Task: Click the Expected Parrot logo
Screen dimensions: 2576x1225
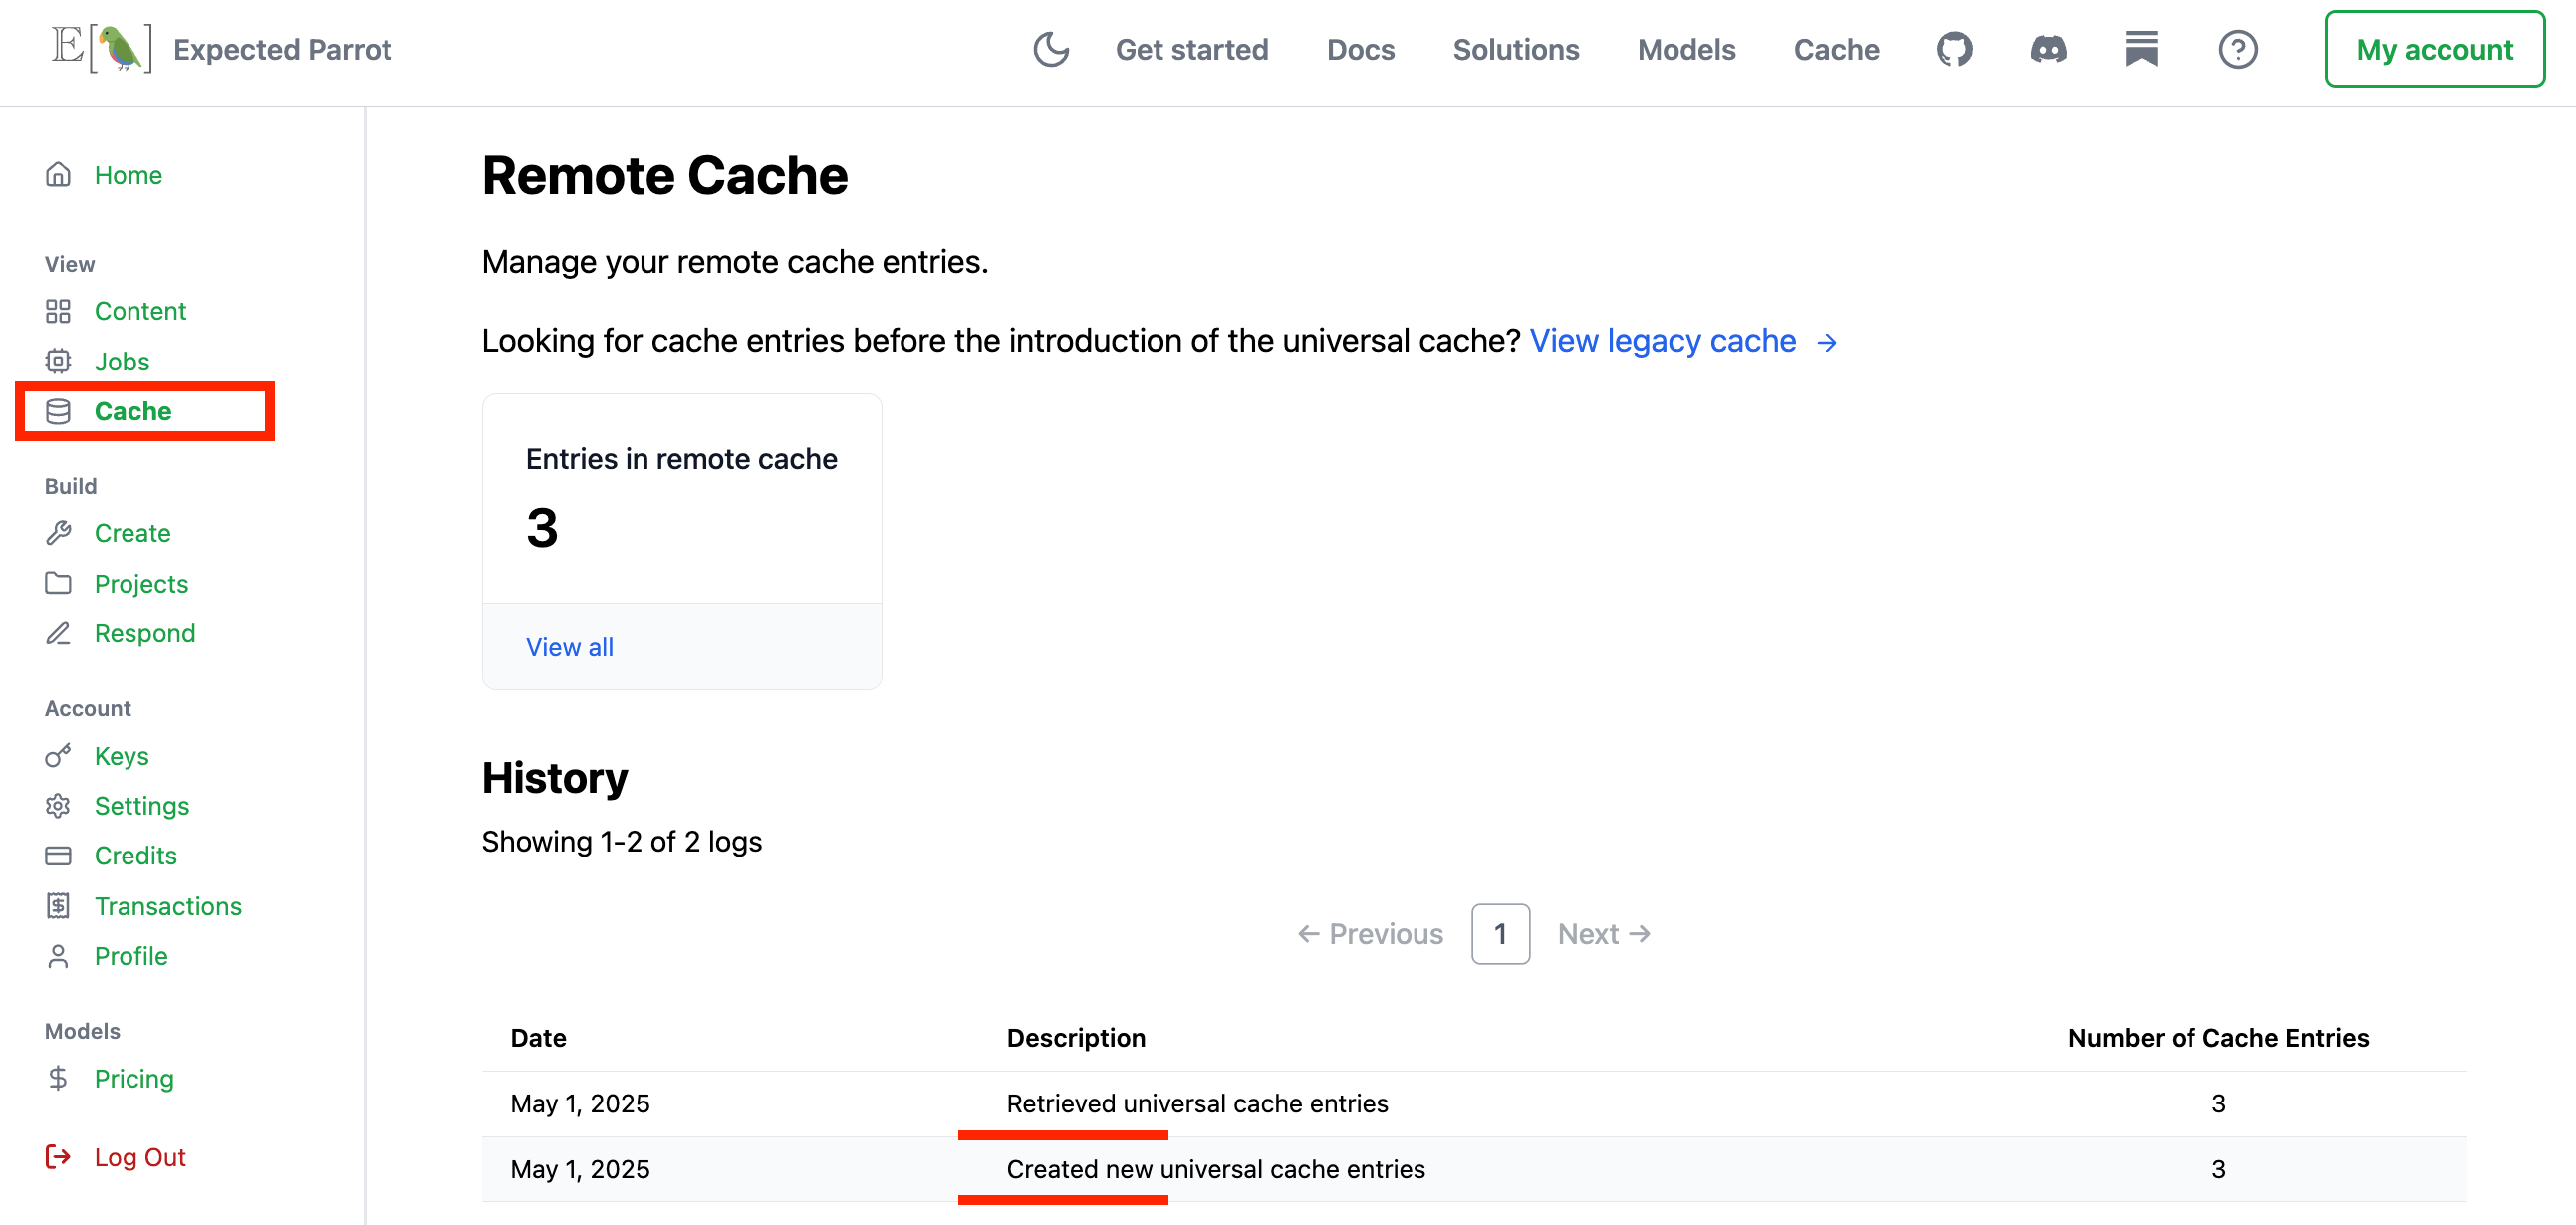Action: point(102,49)
